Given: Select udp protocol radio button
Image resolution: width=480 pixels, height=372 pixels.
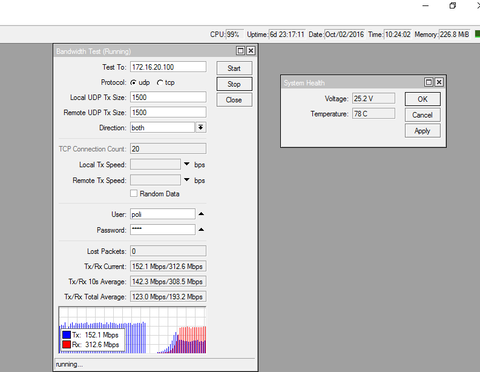Looking at the screenshot, I should (x=134, y=82).
